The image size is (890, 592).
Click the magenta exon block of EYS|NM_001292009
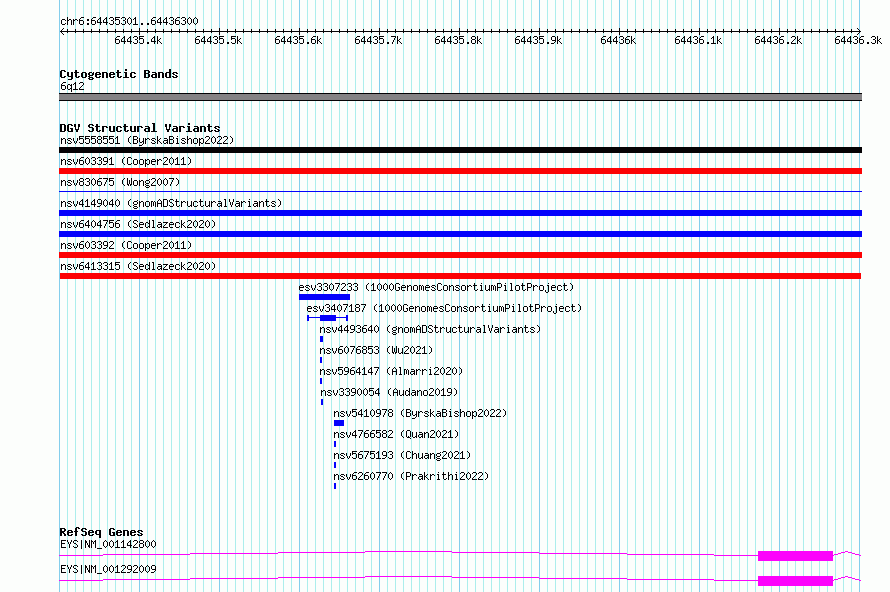point(795,581)
